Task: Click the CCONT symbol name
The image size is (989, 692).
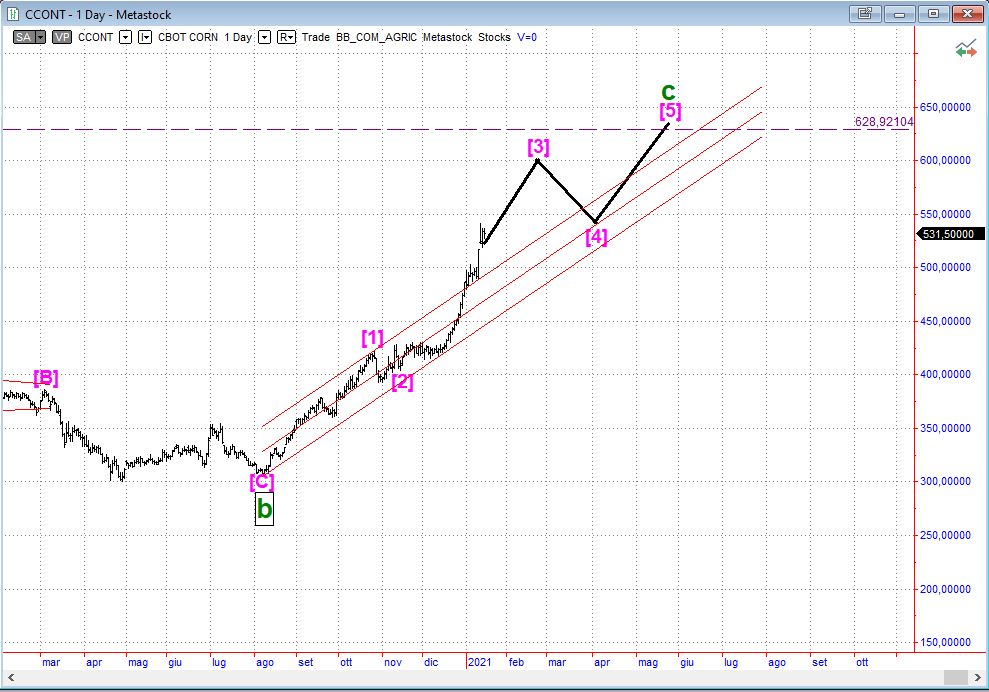Action: (x=95, y=37)
